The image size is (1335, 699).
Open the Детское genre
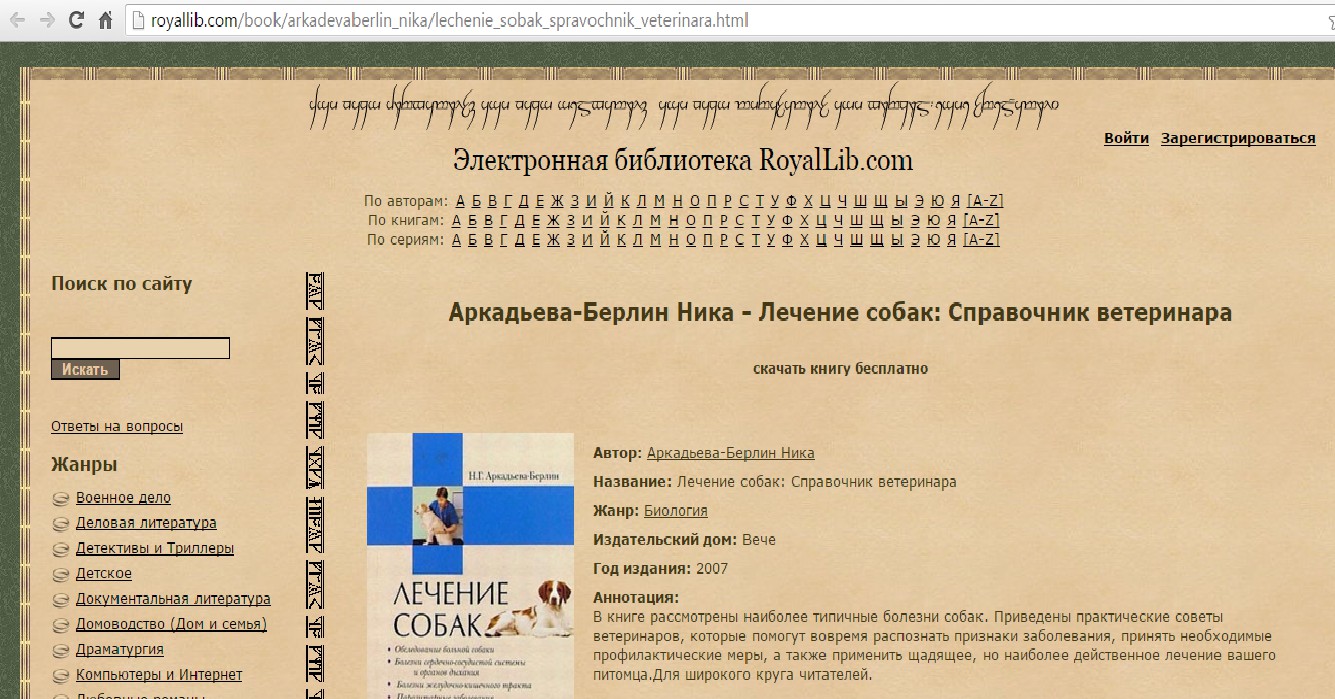pos(104,573)
